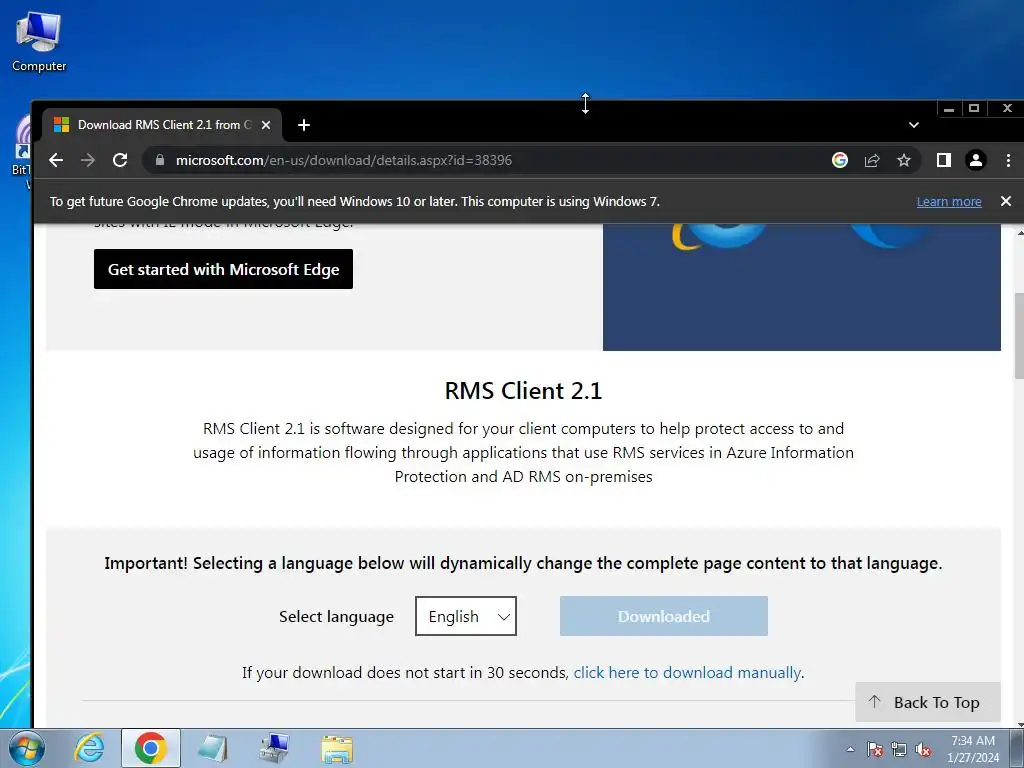Click here to download manually link

pyautogui.click(x=687, y=673)
